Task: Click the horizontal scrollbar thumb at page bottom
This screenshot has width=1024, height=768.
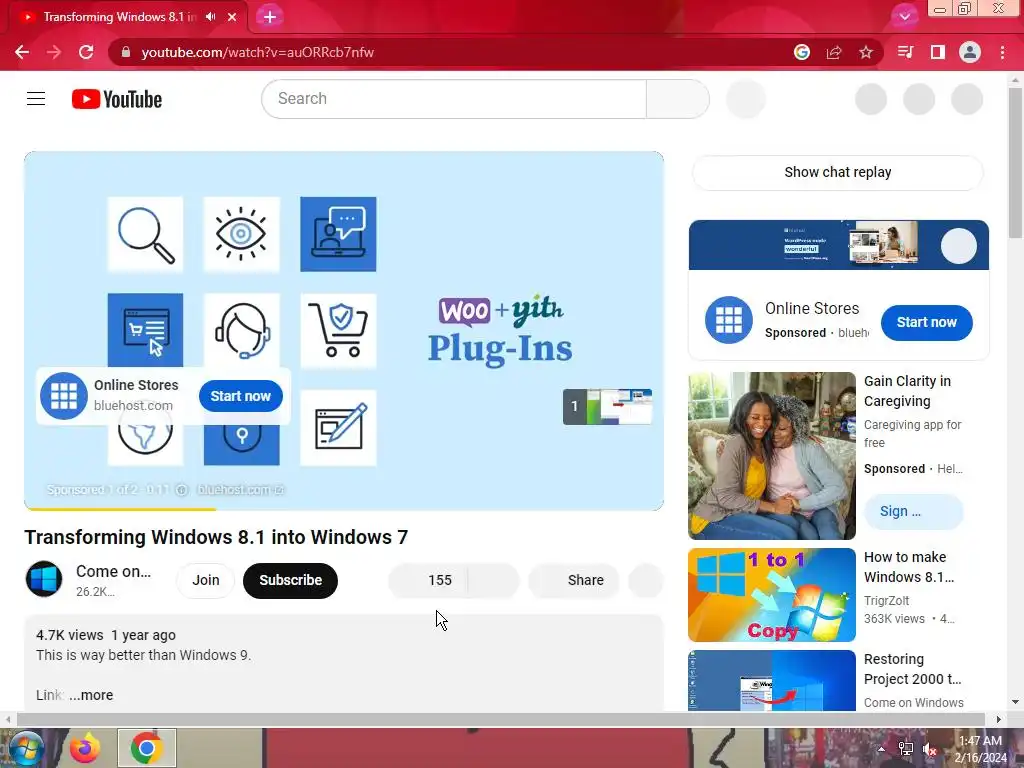Action: click(x=500, y=719)
